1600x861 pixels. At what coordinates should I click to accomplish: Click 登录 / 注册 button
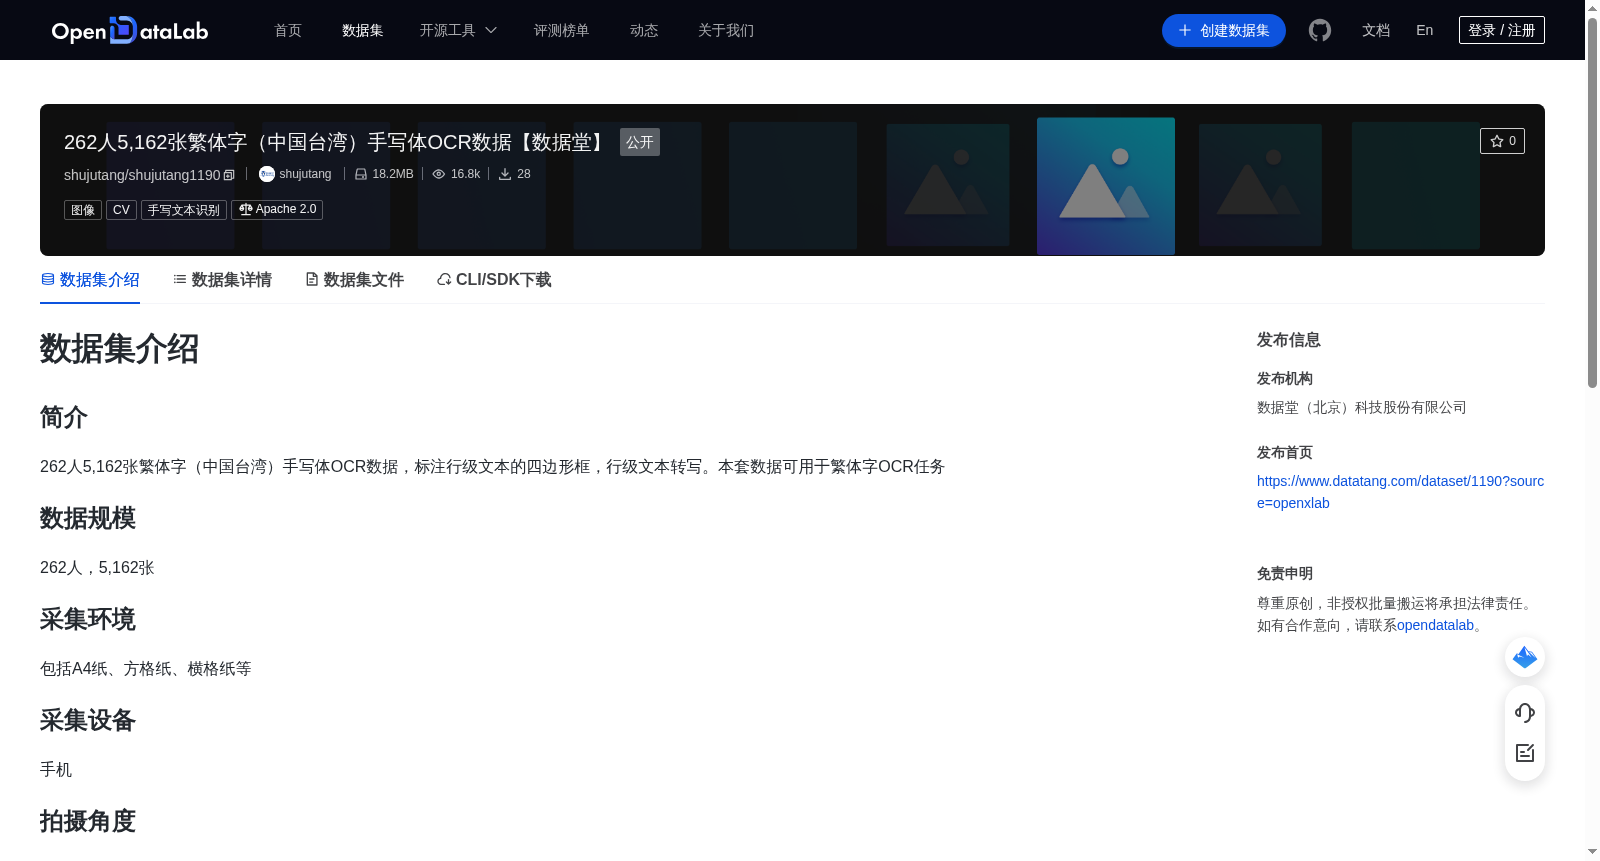pyautogui.click(x=1501, y=30)
